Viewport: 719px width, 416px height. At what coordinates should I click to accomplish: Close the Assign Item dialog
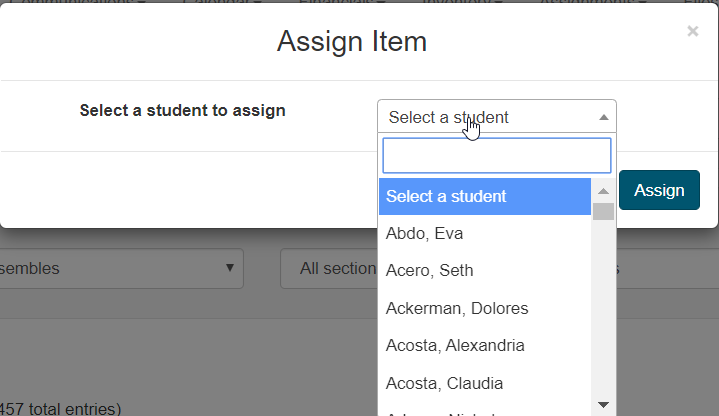[692, 31]
